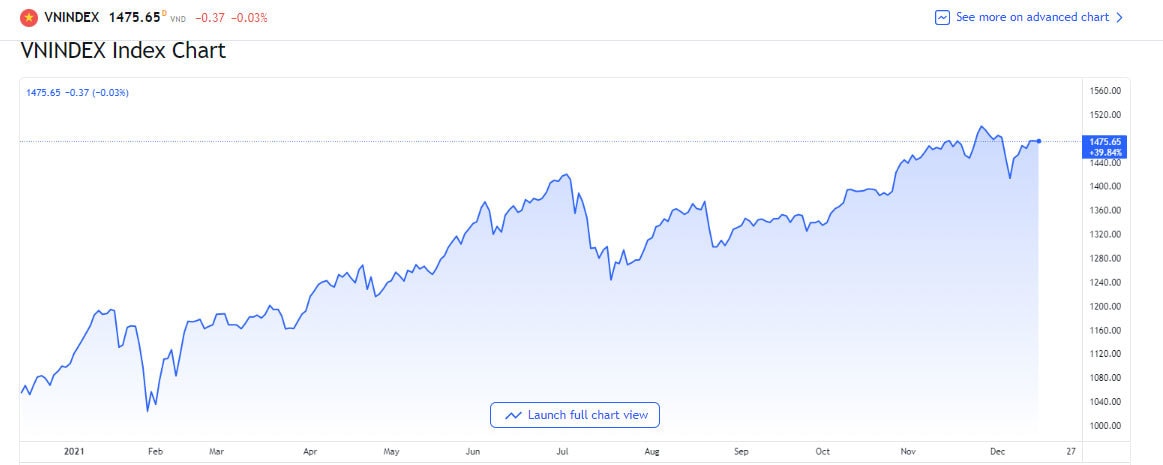Click the red −0.37 −0.03% change in header

230,17
